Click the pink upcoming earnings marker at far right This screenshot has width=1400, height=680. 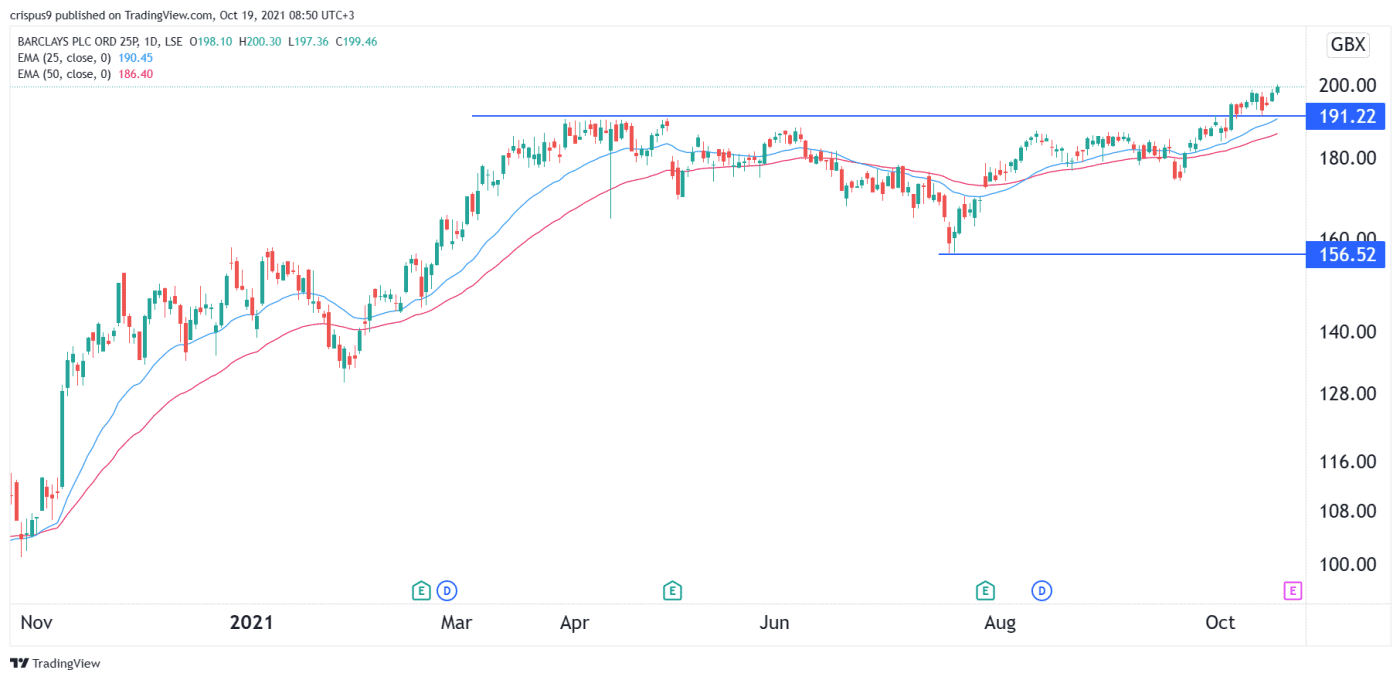(x=1292, y=590)
